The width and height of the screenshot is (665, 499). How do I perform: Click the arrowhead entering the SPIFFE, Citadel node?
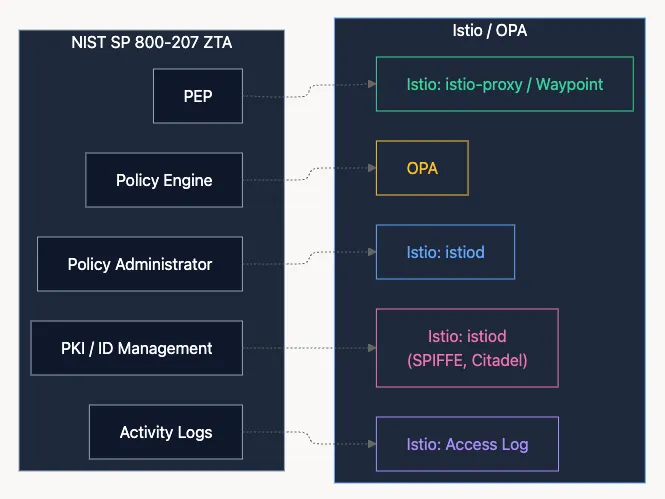(371, 348)
